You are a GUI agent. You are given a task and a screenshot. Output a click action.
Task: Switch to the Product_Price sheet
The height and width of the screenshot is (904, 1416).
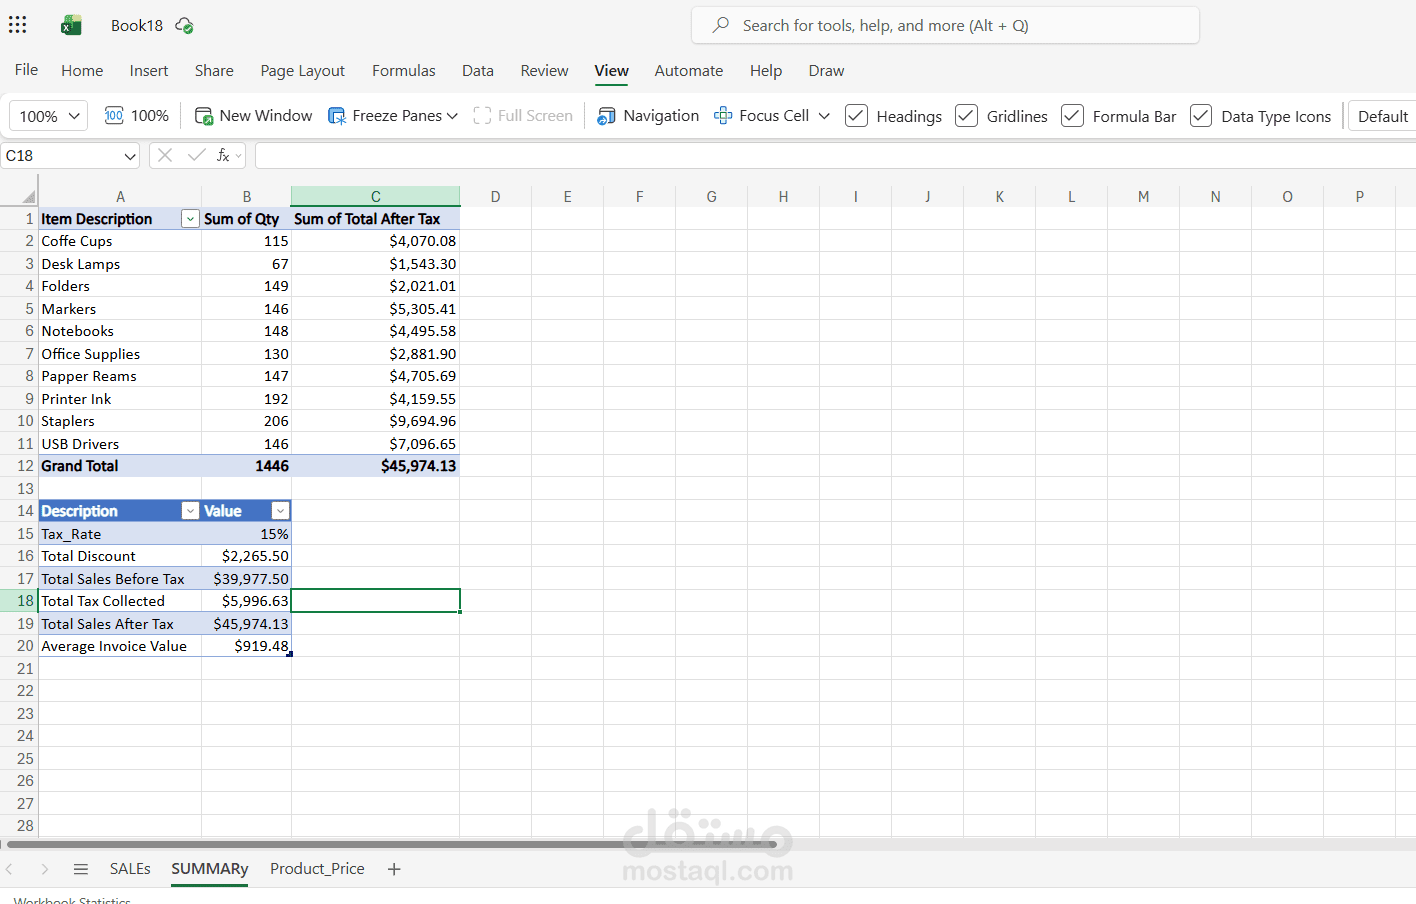[317, 869]
